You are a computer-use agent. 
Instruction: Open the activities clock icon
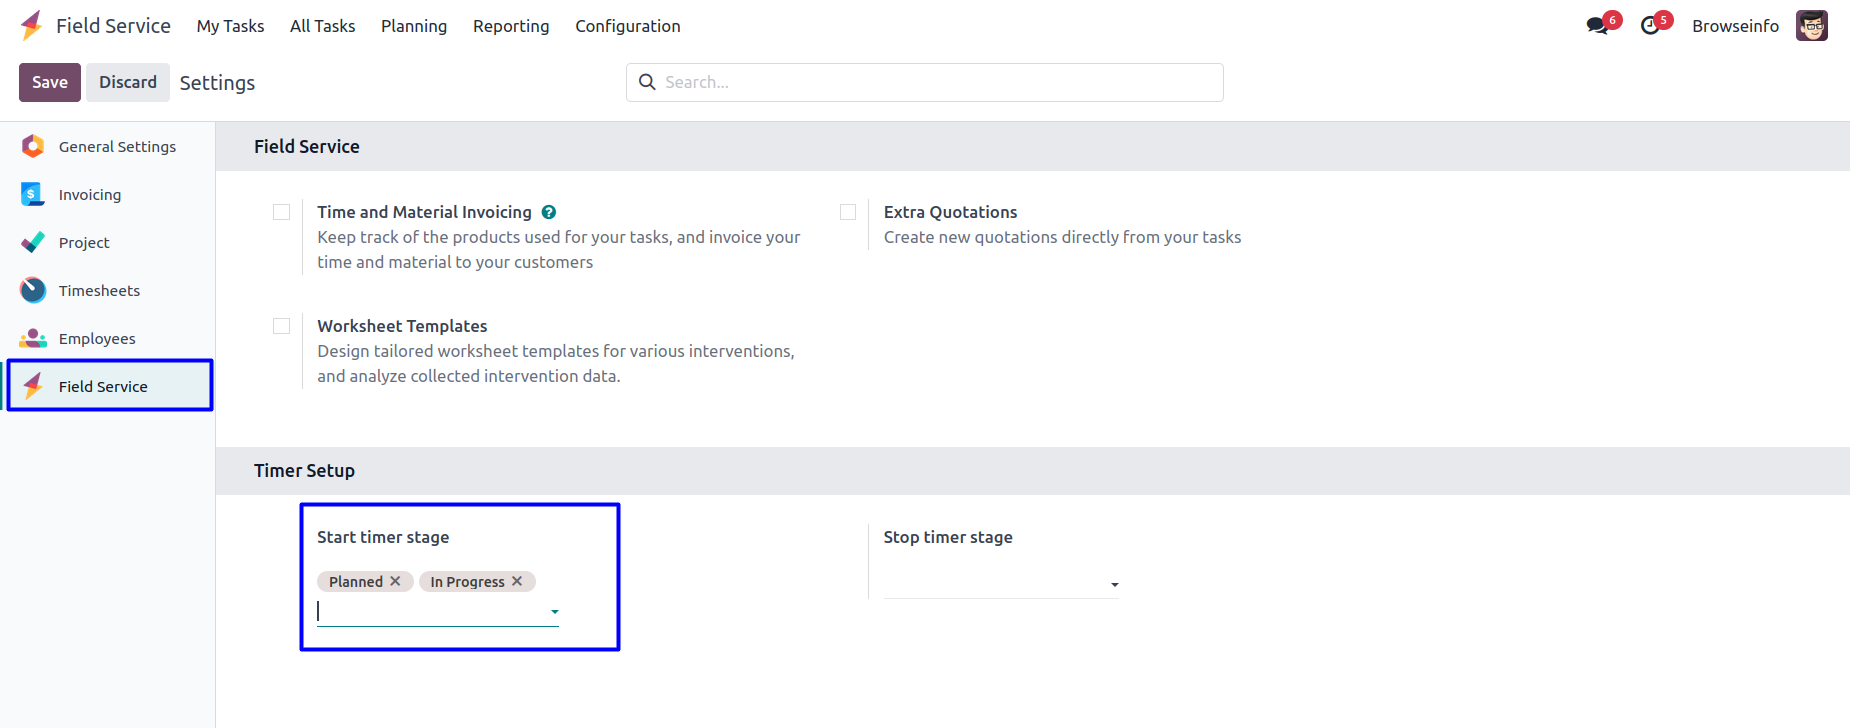1650,26
